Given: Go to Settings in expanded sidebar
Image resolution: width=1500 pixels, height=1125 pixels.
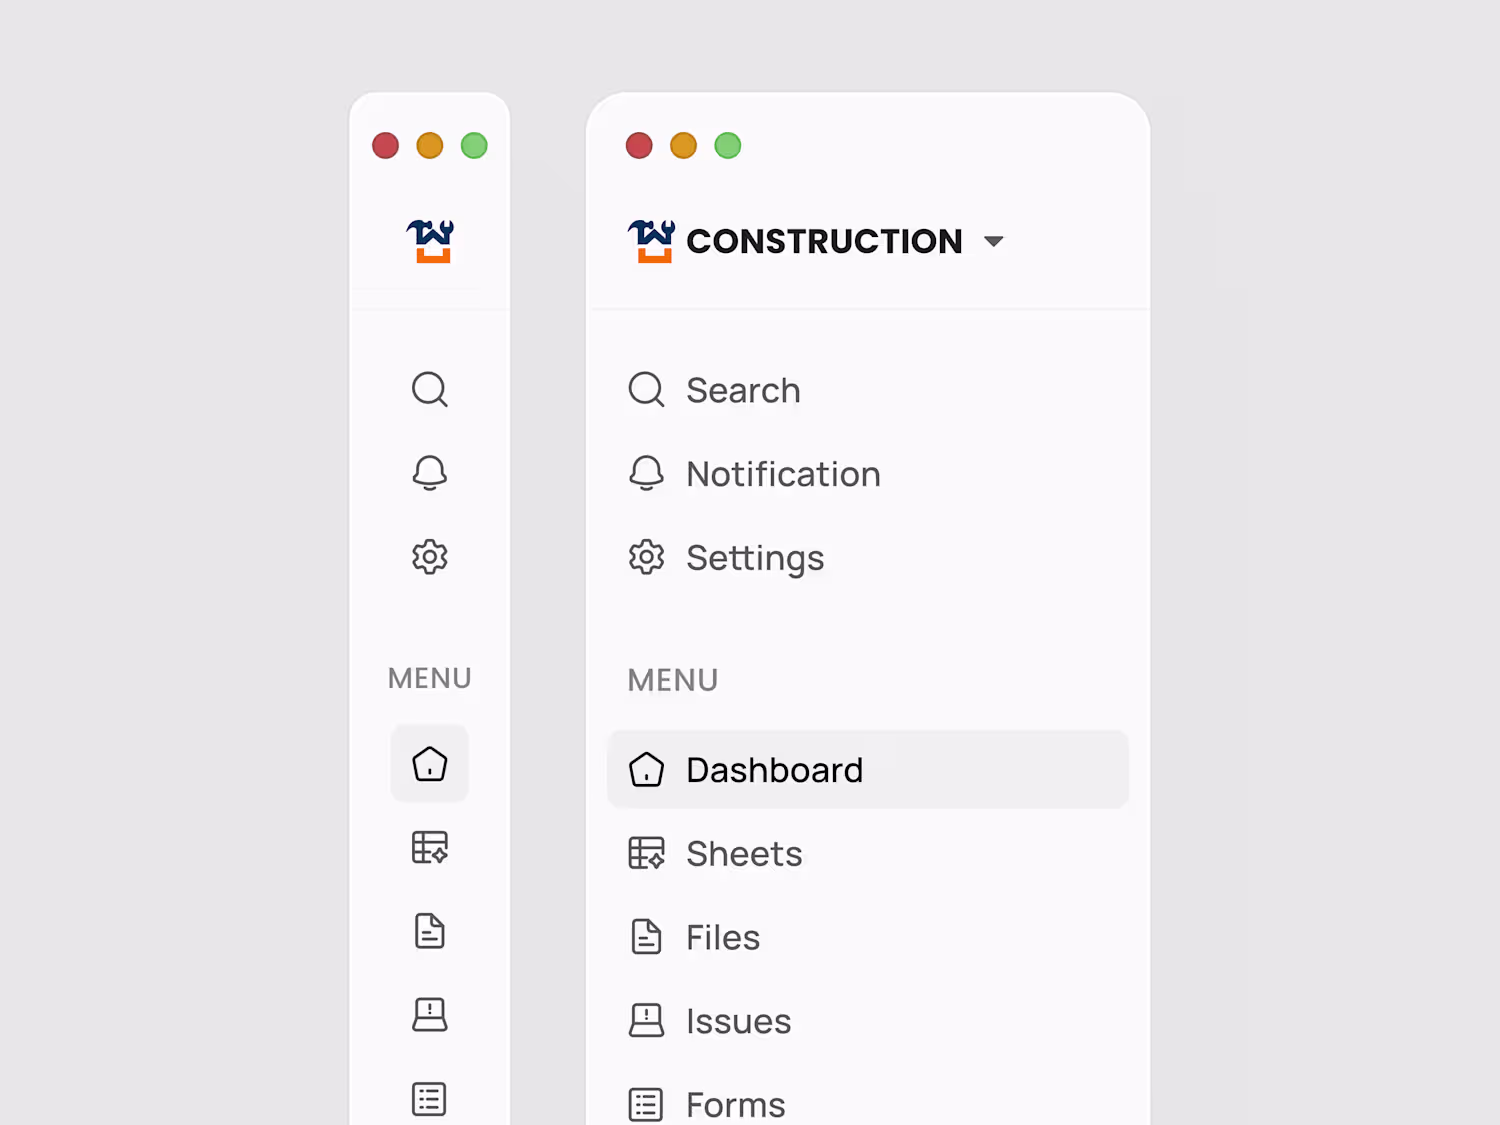Looking at the screenshot, I should [x=755, y=558].
